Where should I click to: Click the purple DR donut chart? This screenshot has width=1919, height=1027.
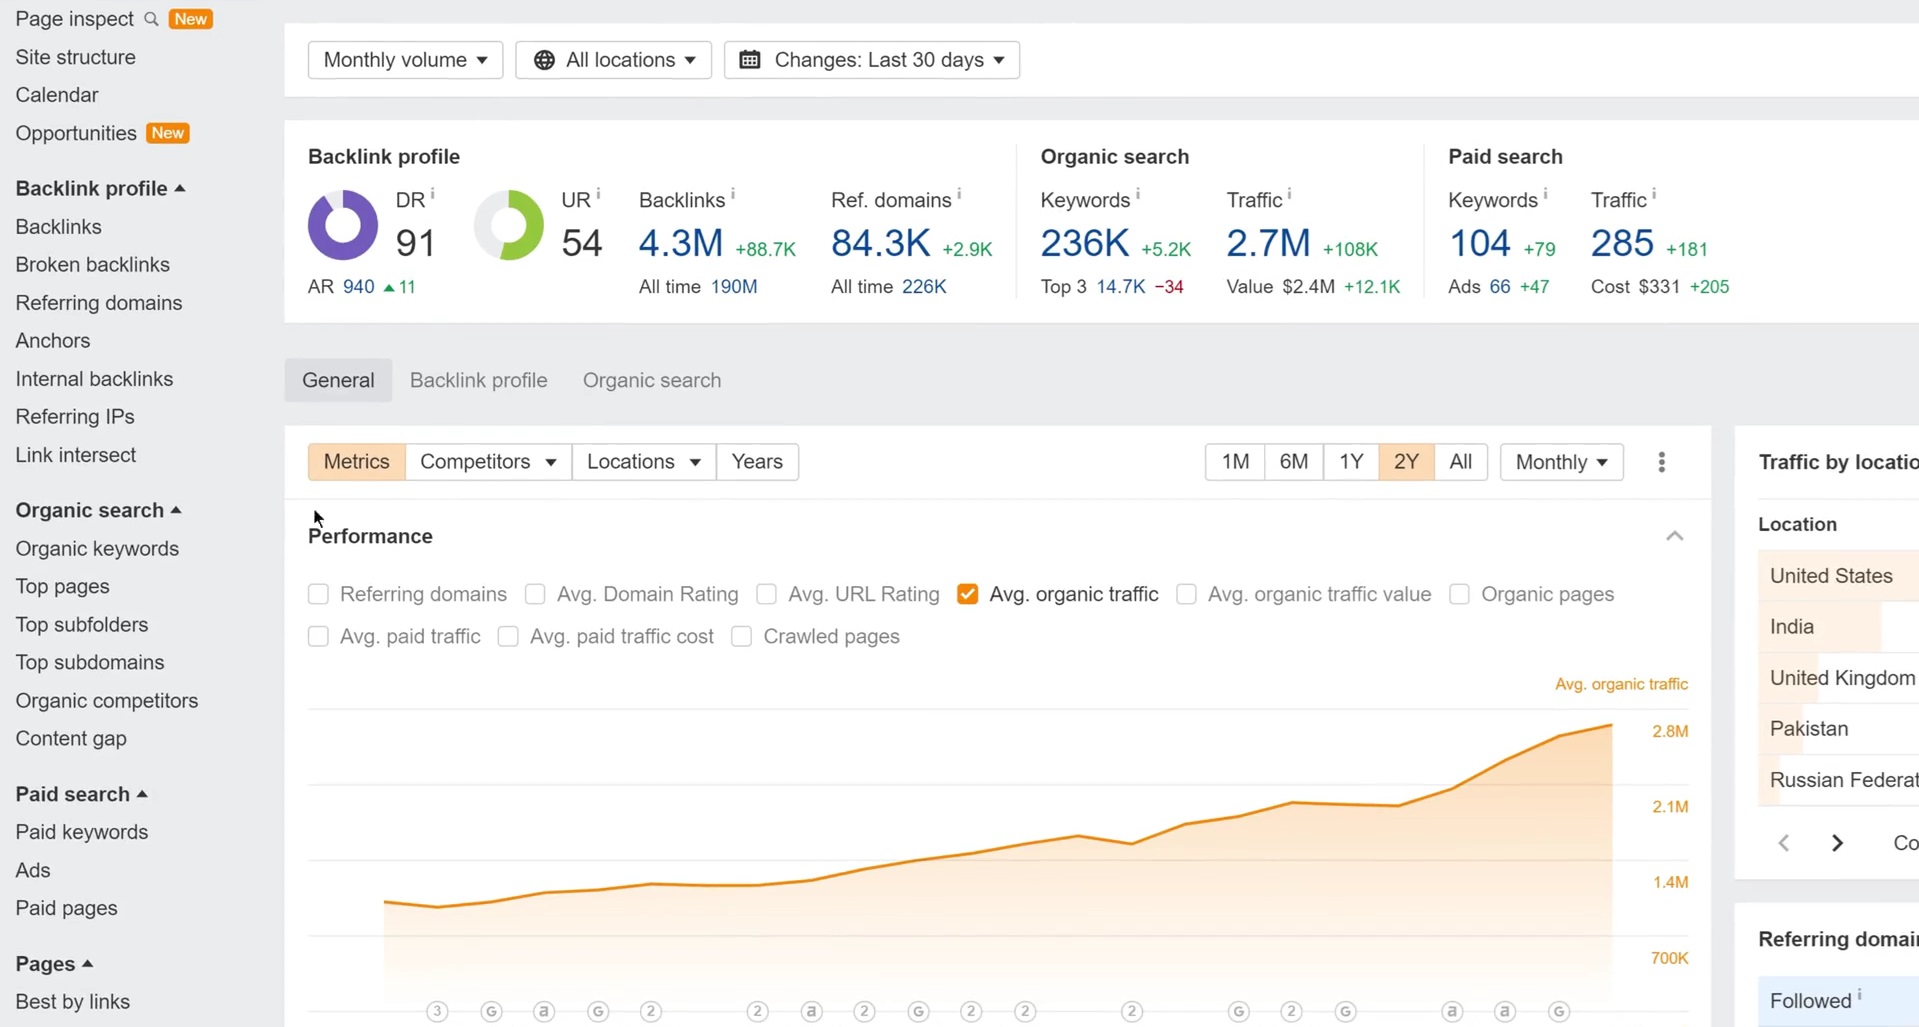click(343, 225)
